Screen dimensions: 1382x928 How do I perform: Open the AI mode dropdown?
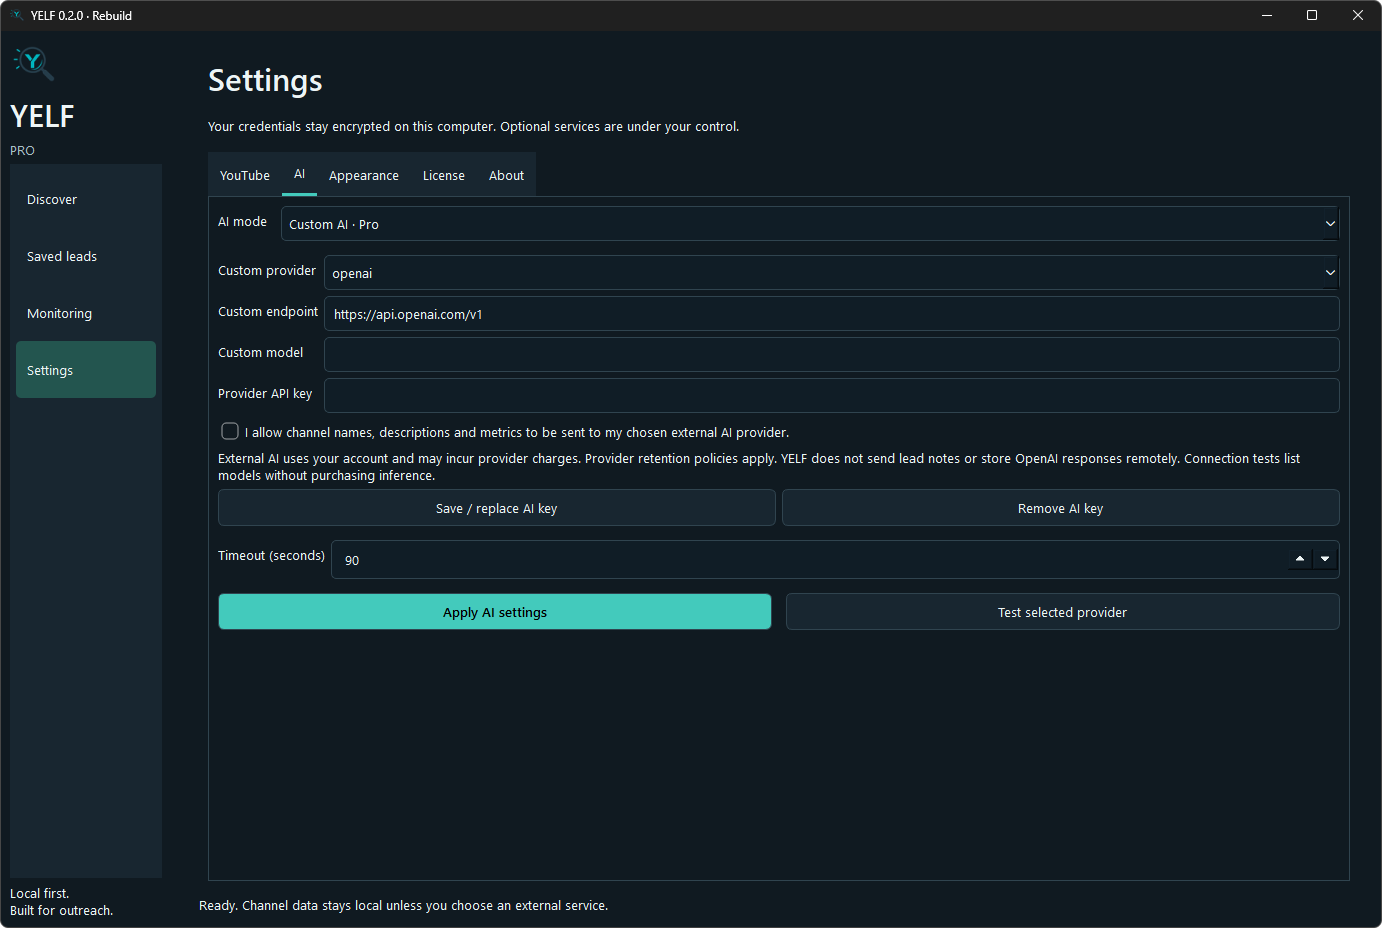click(810, 224)
